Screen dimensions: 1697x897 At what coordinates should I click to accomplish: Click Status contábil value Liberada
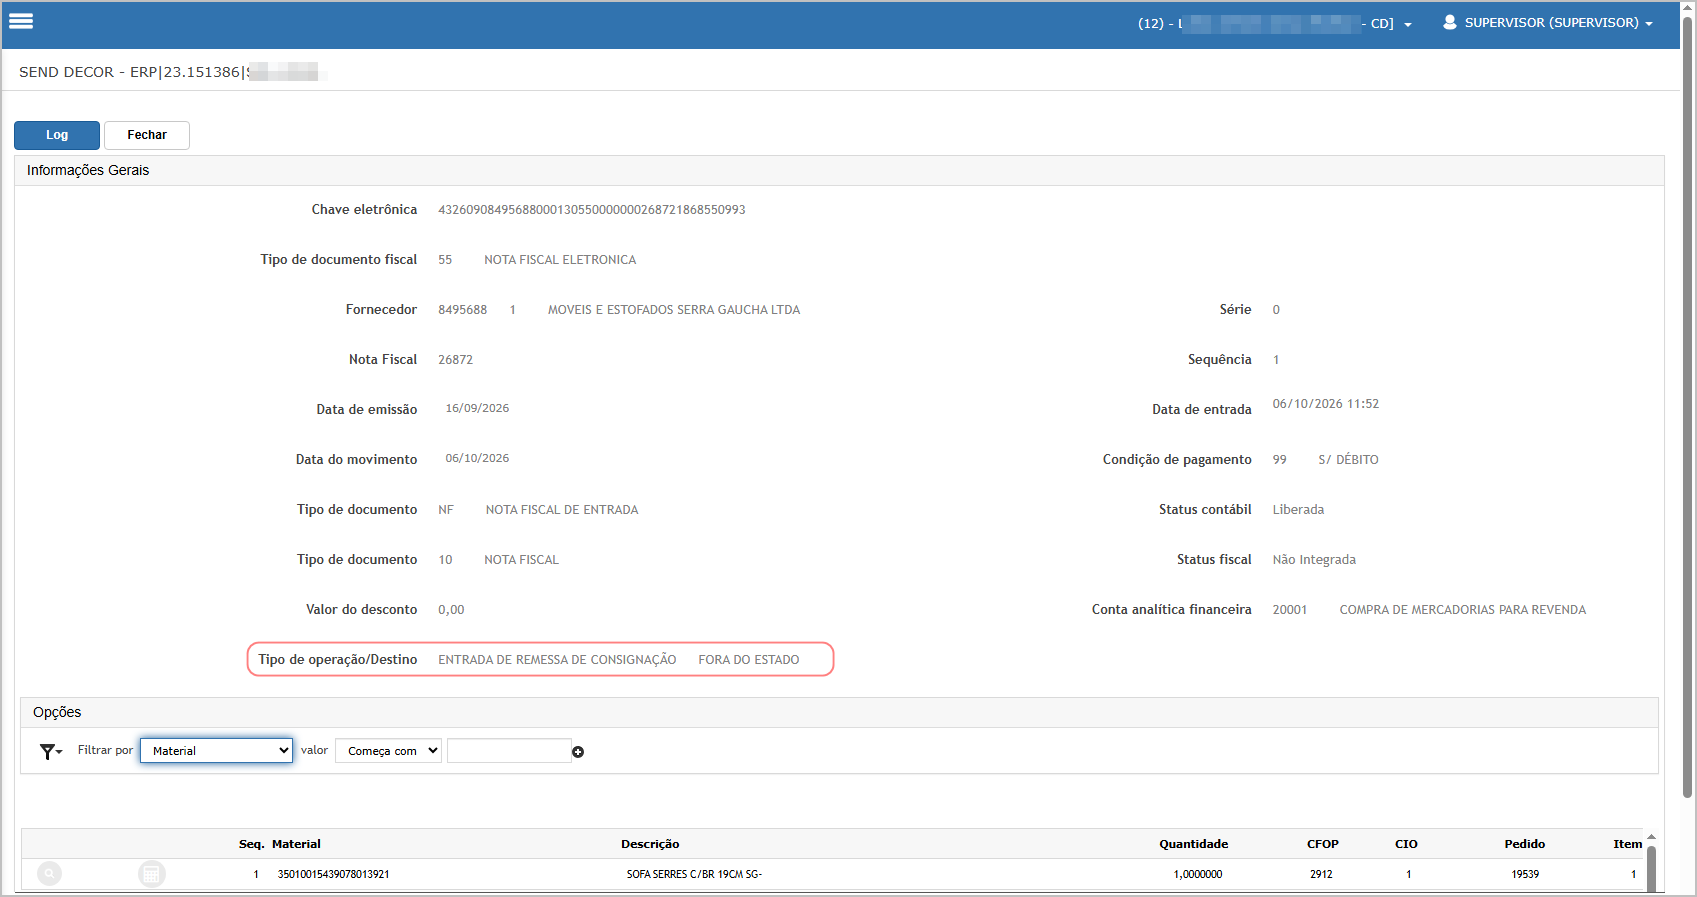click(x=1298, y=510)
